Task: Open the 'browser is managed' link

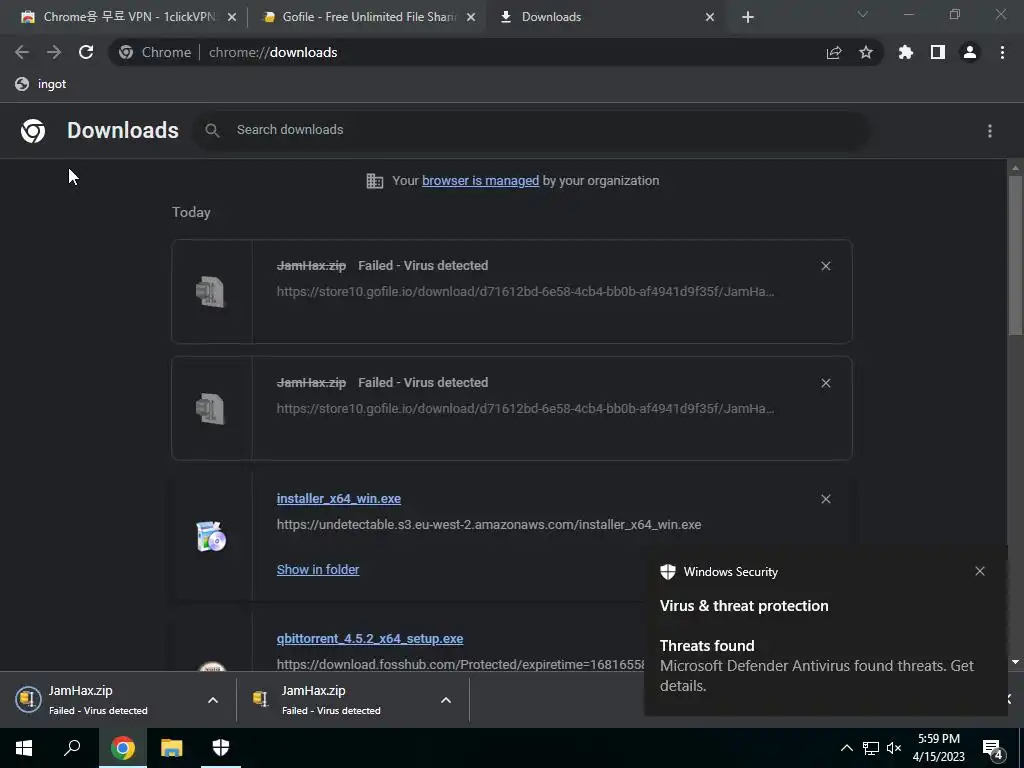Action: point(481,181)
